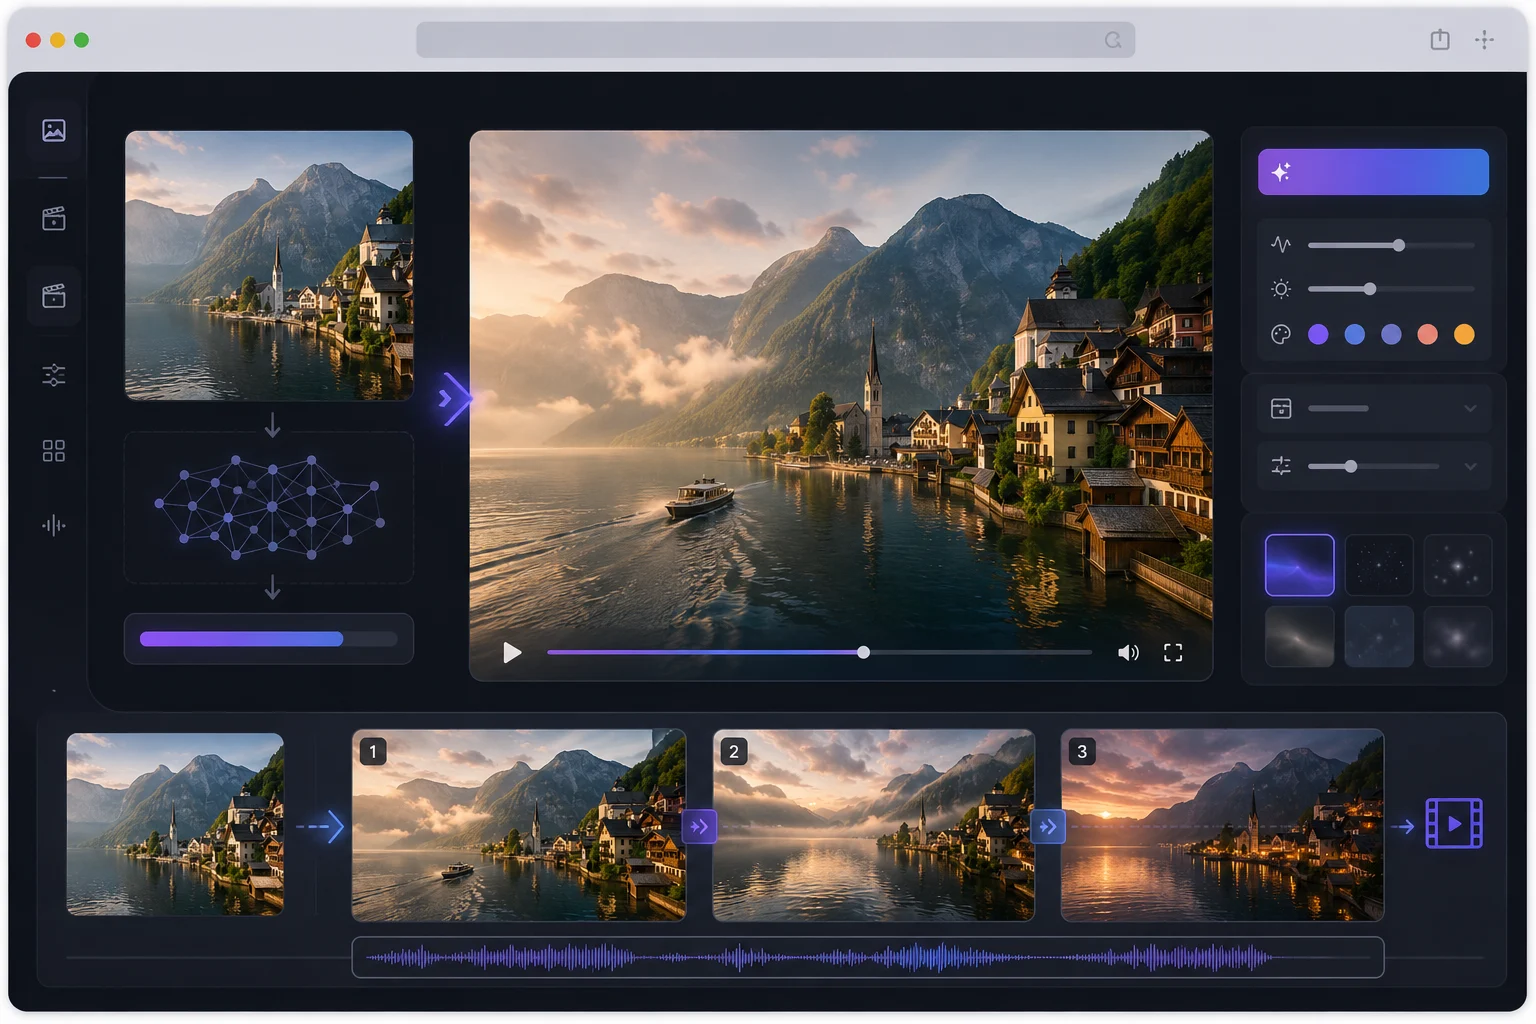
Task: Select the orange color swatch
Action: click(x=1464, y=334)
